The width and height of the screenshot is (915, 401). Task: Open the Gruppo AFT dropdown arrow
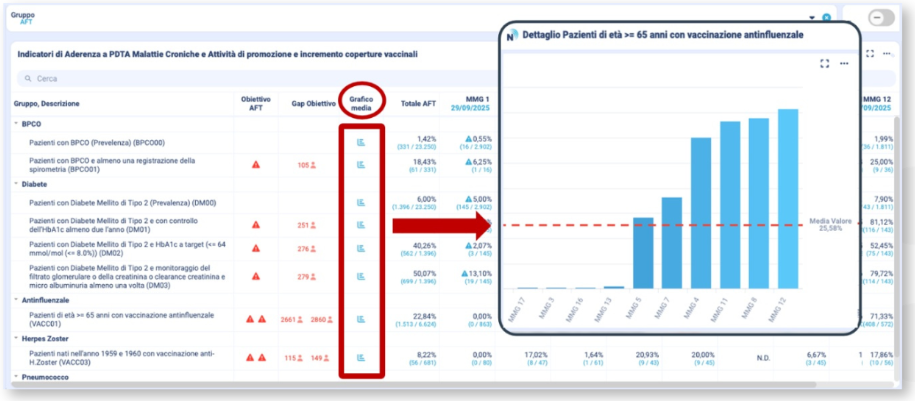pyautogui.click(x=811, y=18)
